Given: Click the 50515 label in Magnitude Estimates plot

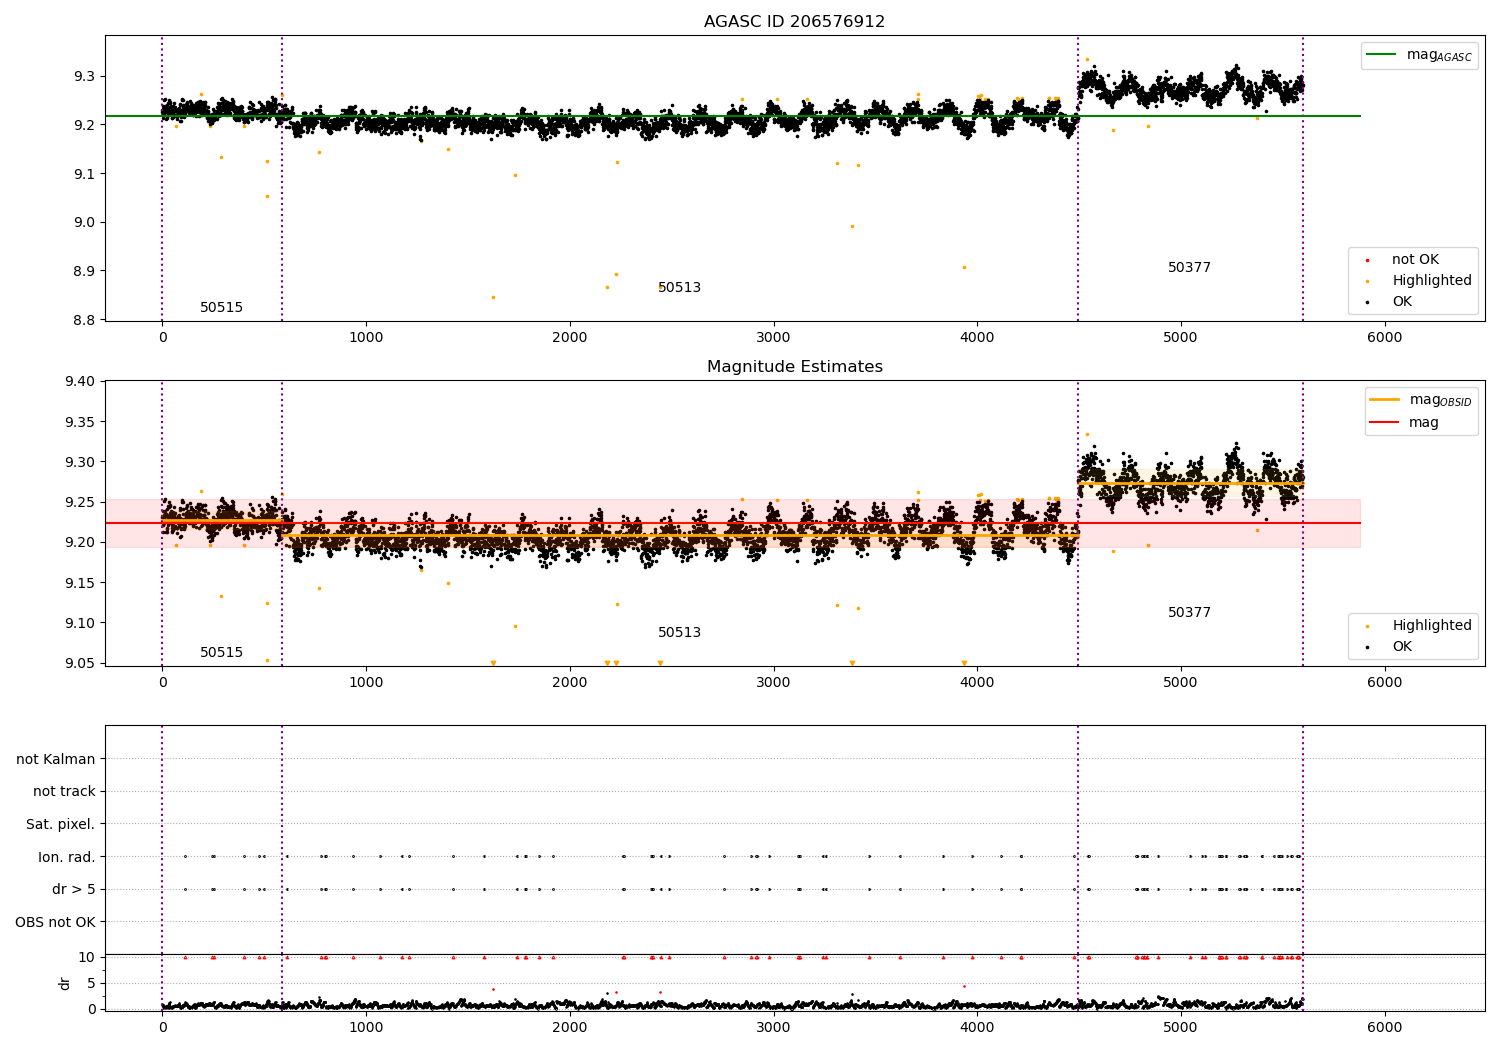Looking at the screenshot, I should click(221, 652).
